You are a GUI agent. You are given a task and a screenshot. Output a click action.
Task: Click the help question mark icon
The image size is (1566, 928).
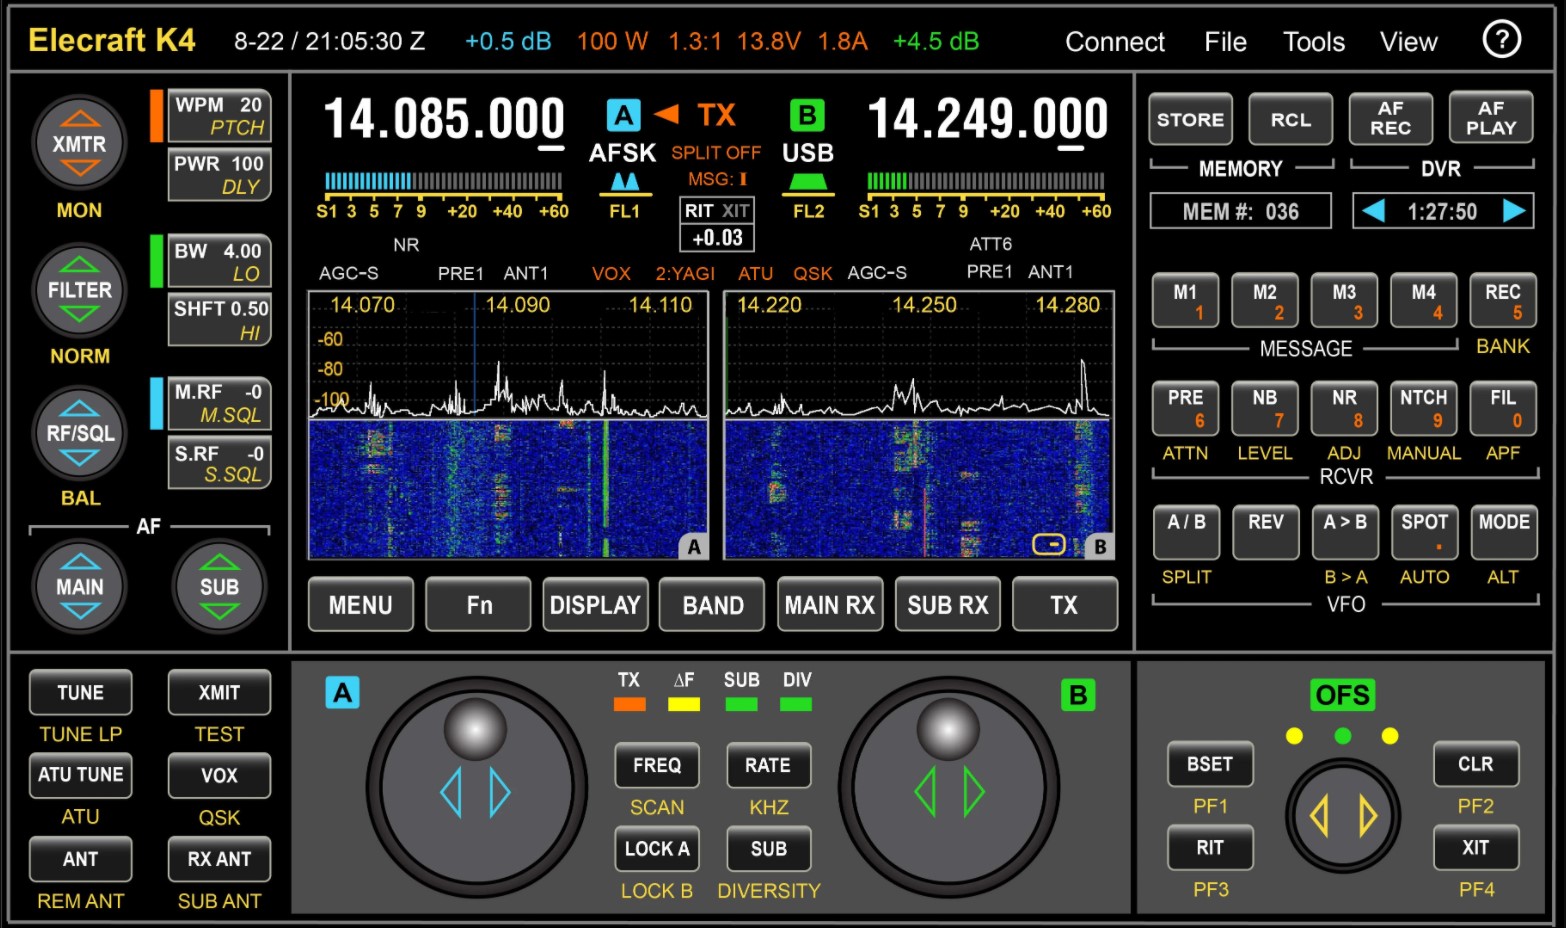coord(1501,40)
